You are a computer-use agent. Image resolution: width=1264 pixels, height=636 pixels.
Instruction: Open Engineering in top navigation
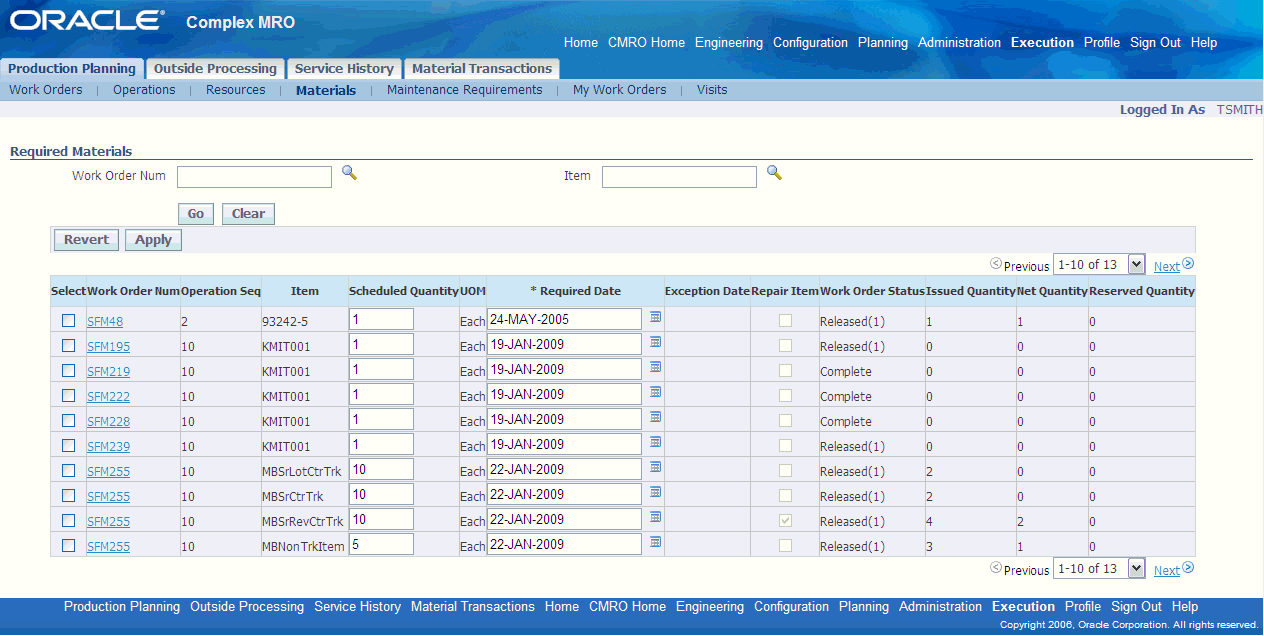coord(729,43)
